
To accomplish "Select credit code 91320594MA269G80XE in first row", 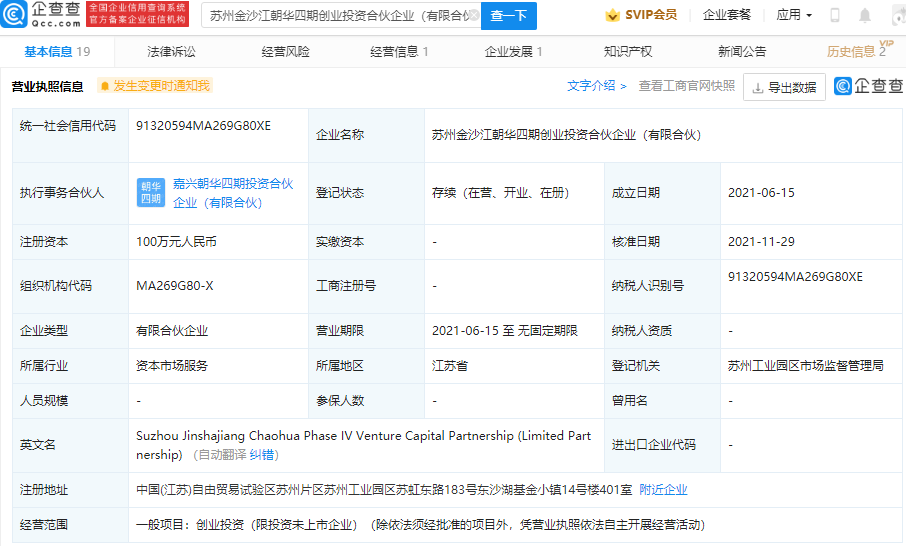I will (x=203, y=126).
